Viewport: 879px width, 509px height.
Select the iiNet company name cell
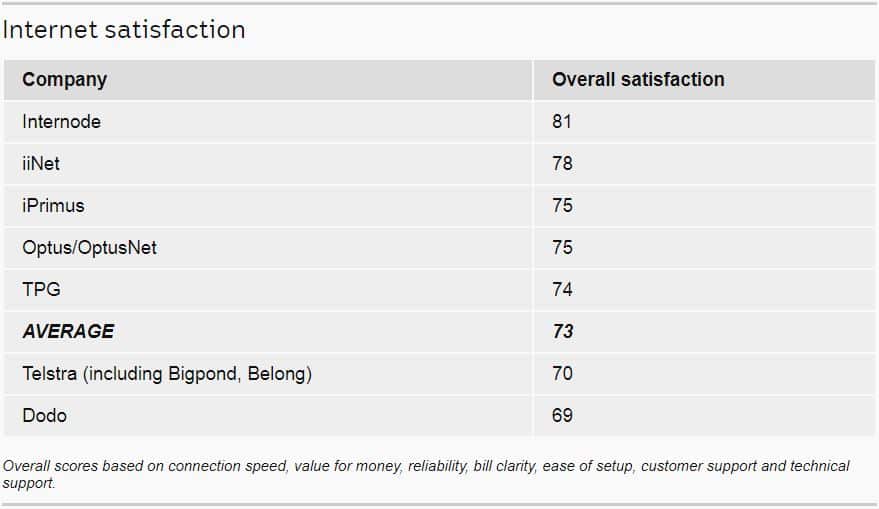pos(41,163)
